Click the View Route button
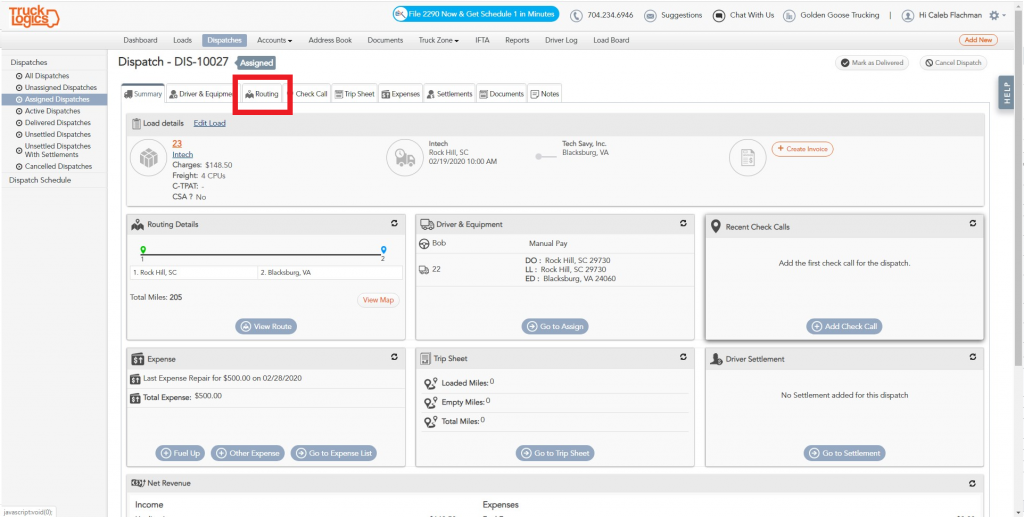This screenshot has height=517, width=1024. pyautogui.click(x=266, y=326)
